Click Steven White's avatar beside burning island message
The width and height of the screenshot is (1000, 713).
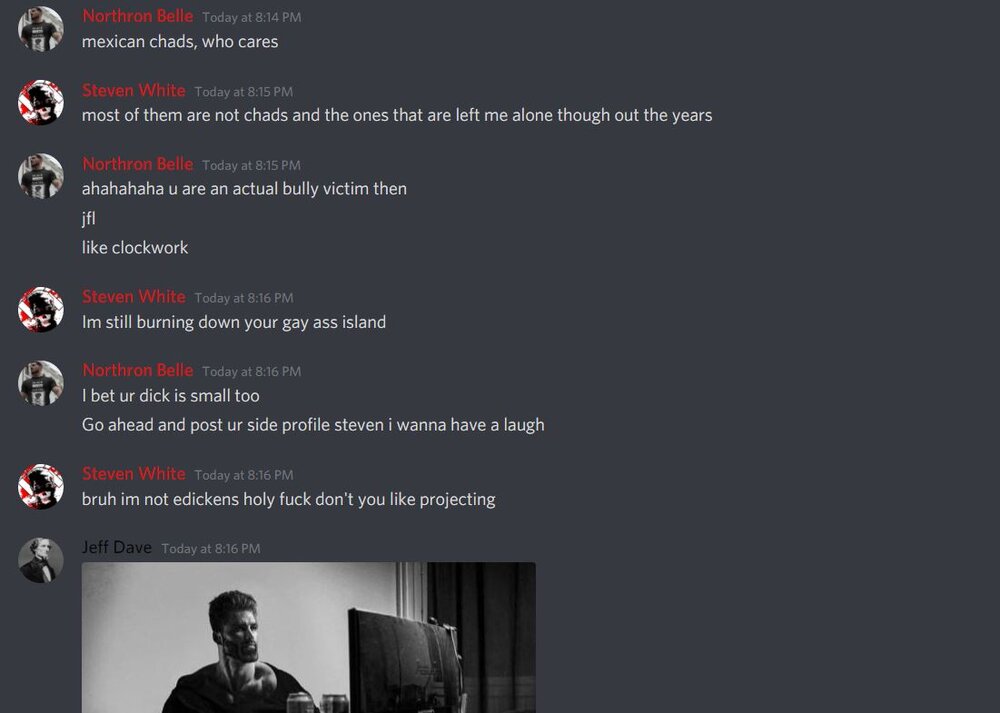pyautogui.click(x=41, y=309)
